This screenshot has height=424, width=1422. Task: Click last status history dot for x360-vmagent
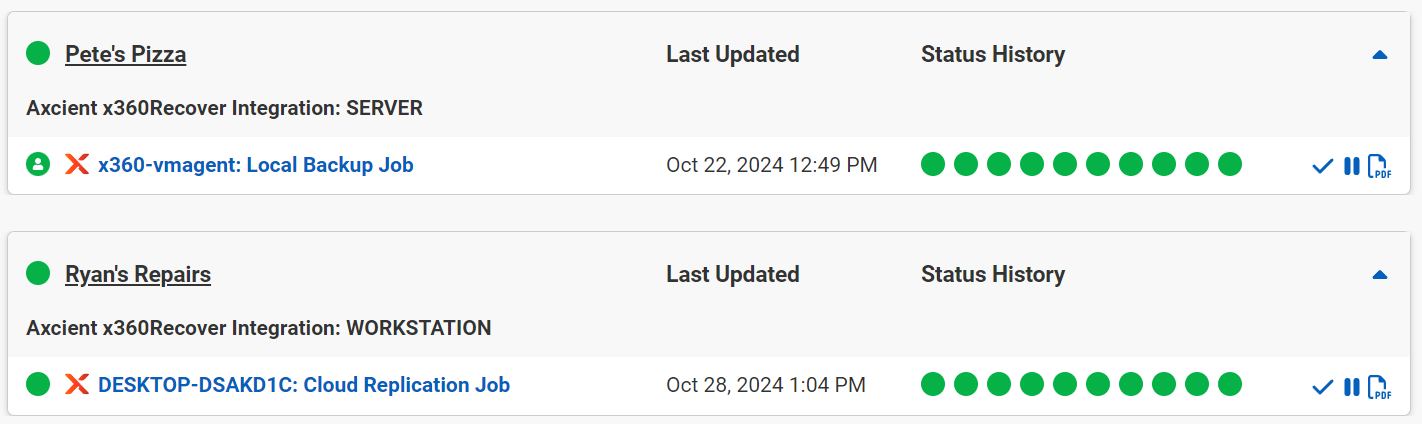(x=1230, y=164)
